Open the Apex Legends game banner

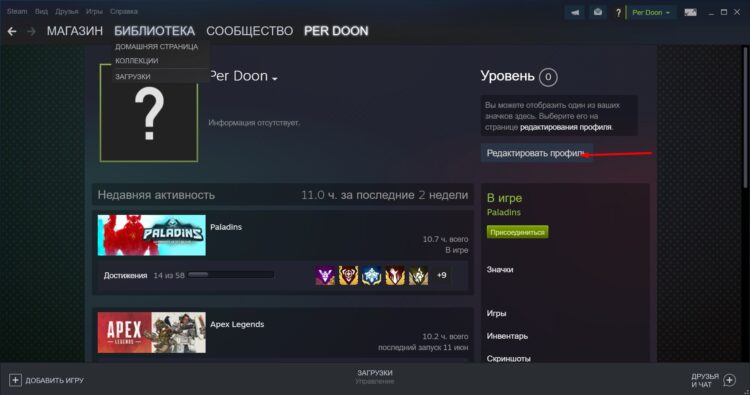click(152, 332)
